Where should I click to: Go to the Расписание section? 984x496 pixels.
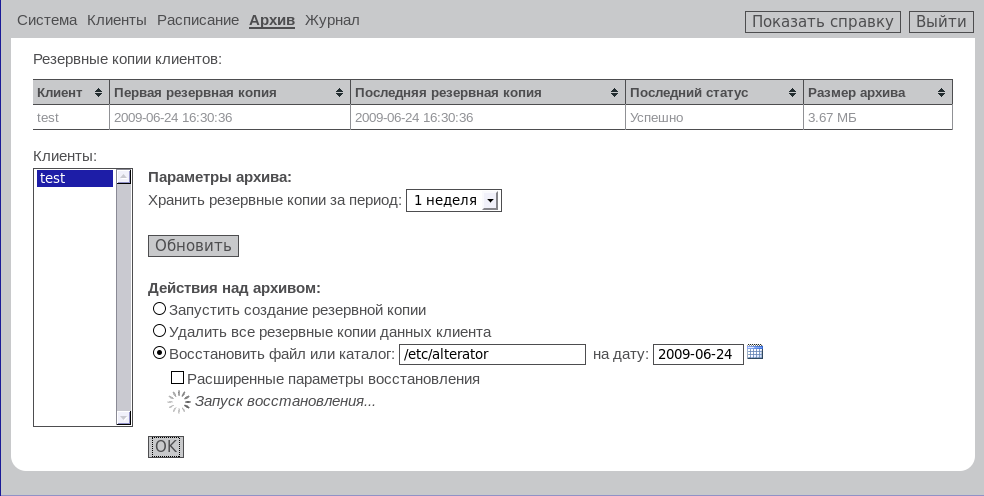[x=197, y=20]
